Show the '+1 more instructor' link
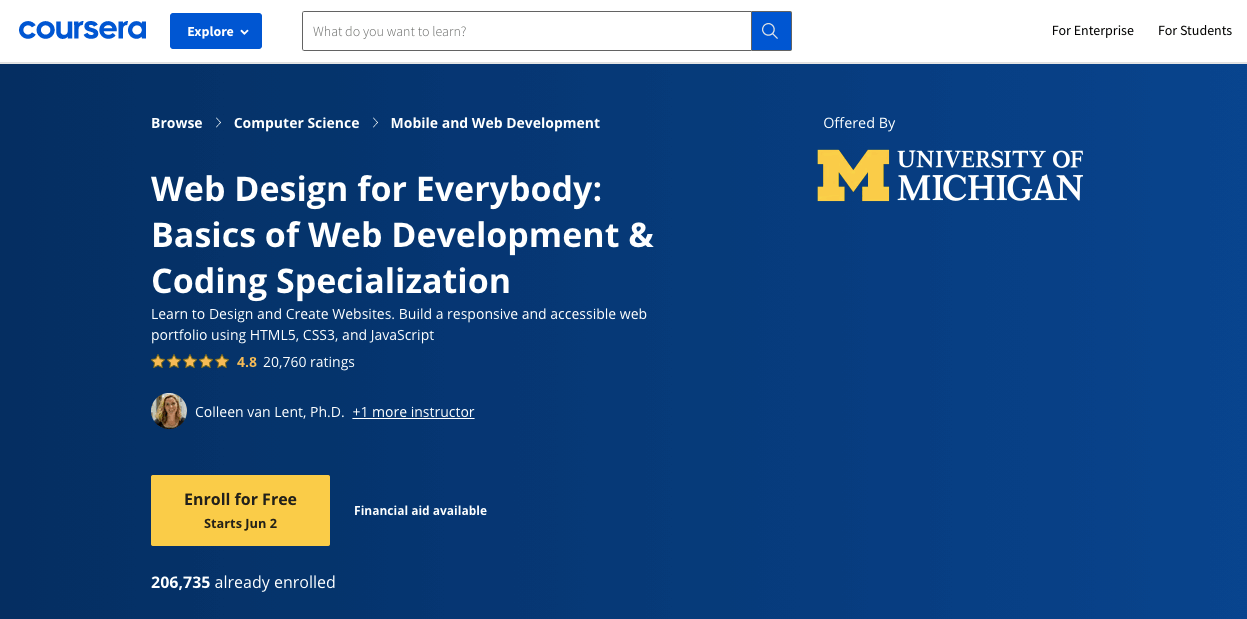 coord(413,412)
